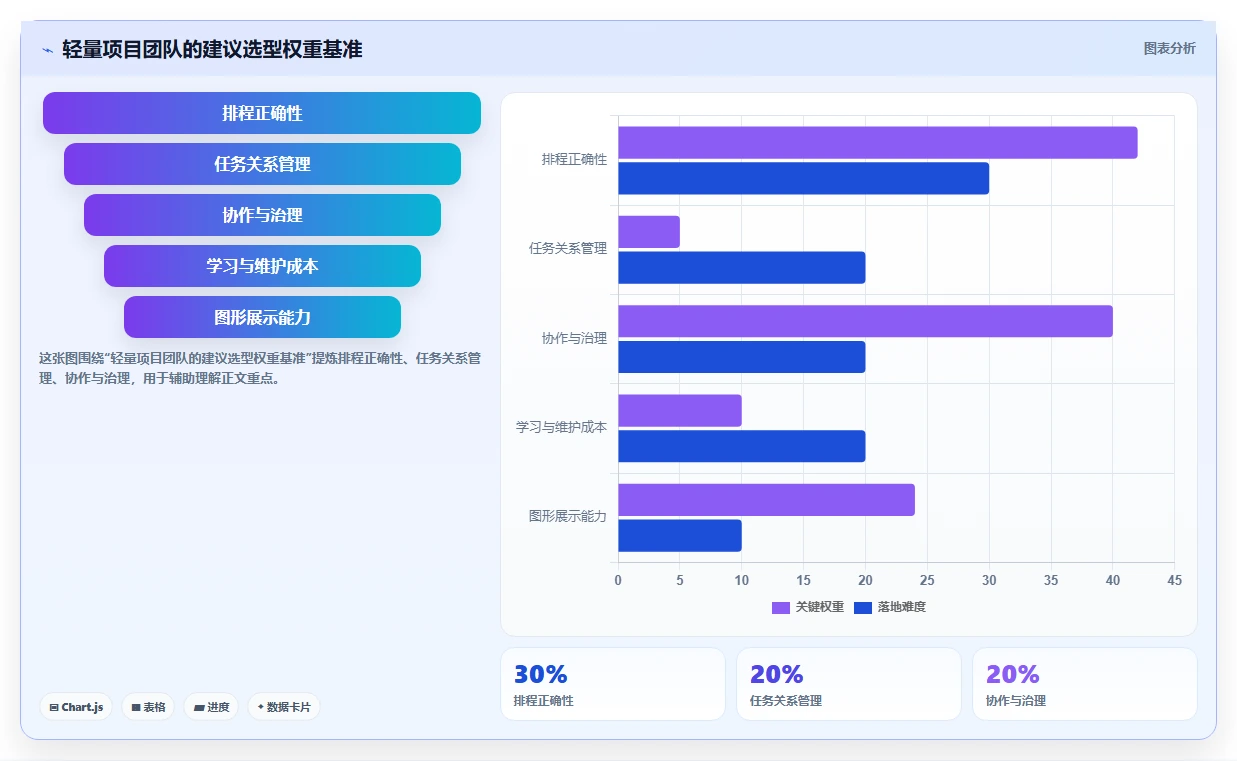Viewport: 1237px width, 761px height.
Task: Click the 数据卡片 tag chip
Action: 284,707
